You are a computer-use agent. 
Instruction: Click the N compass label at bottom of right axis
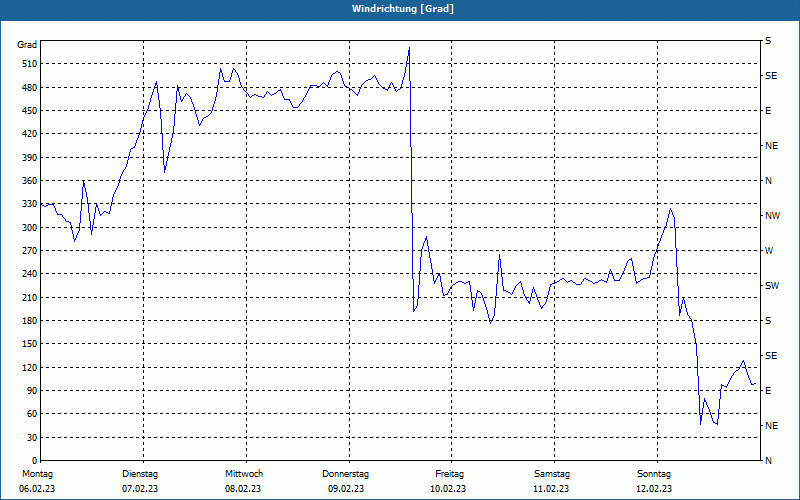pyautogui.click(x=768, y=461)
